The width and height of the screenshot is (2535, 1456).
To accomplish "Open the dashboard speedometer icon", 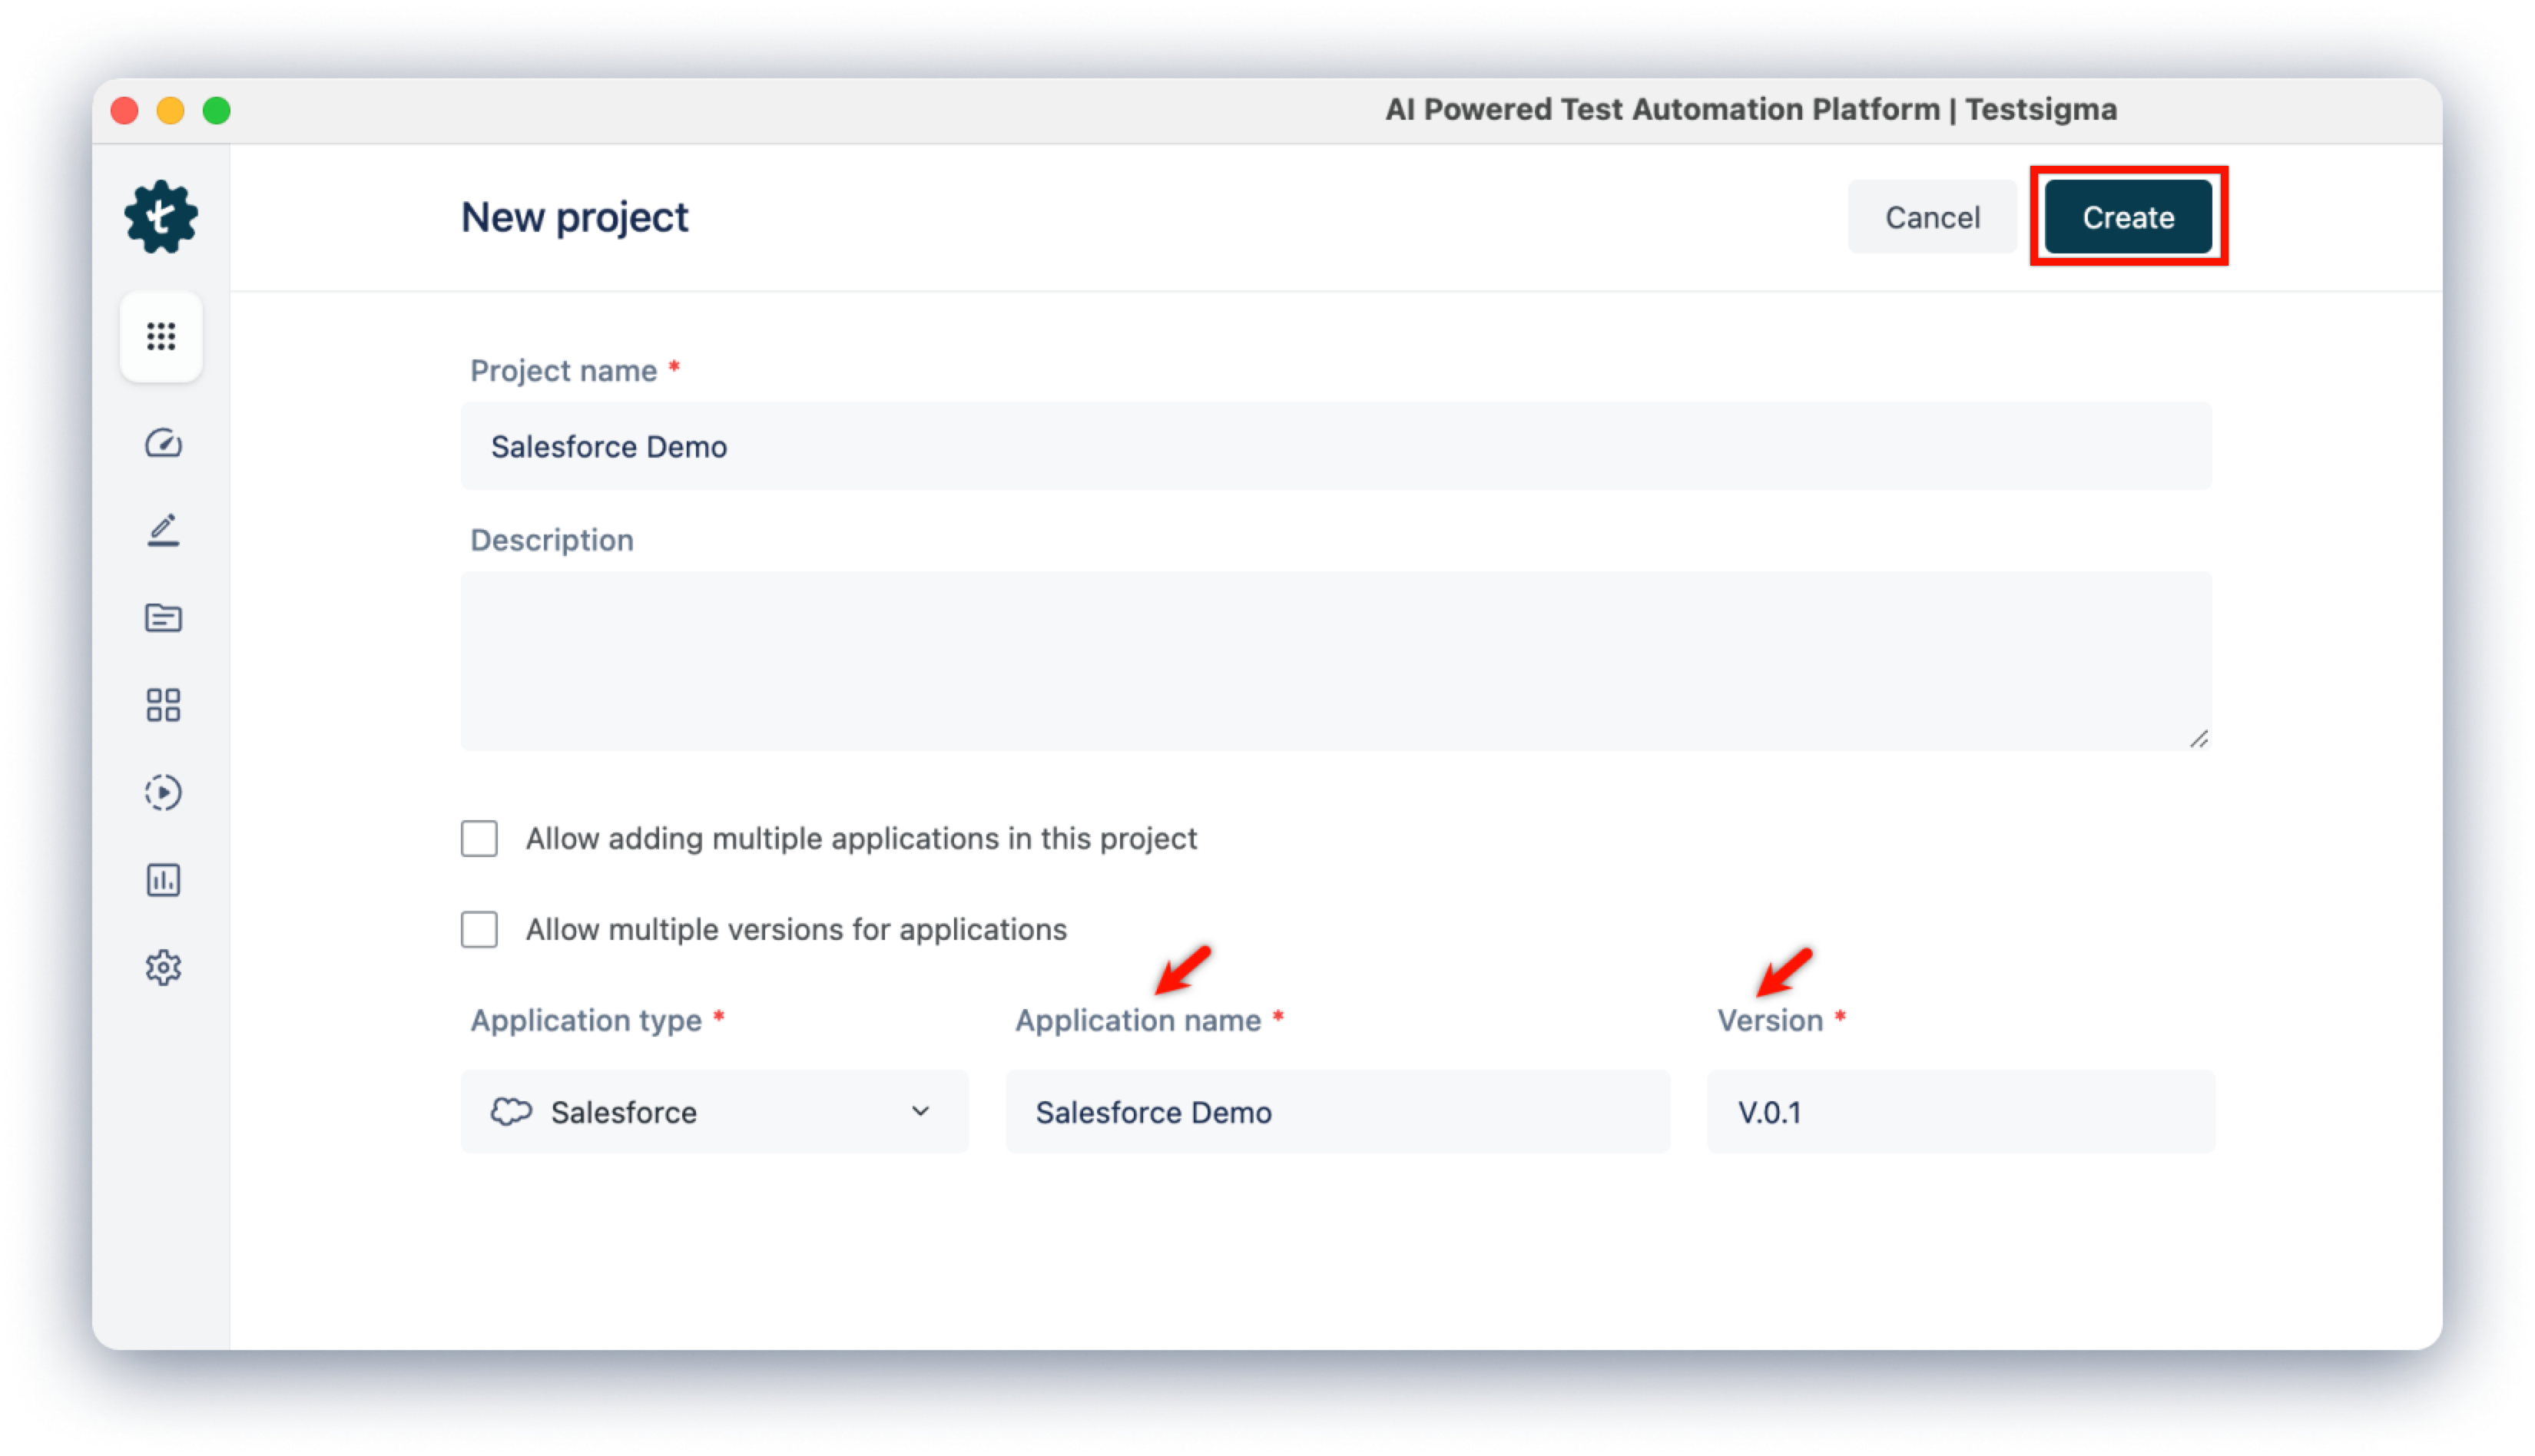I will [163, 443].
